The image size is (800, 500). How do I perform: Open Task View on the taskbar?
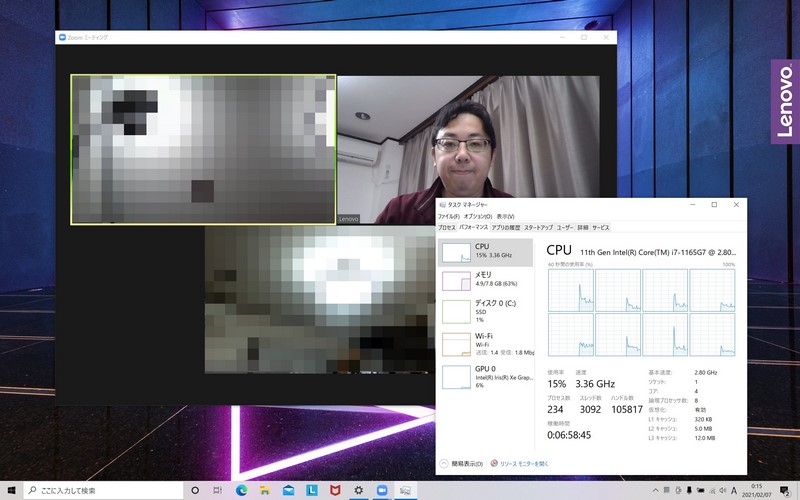coord(218,490)
